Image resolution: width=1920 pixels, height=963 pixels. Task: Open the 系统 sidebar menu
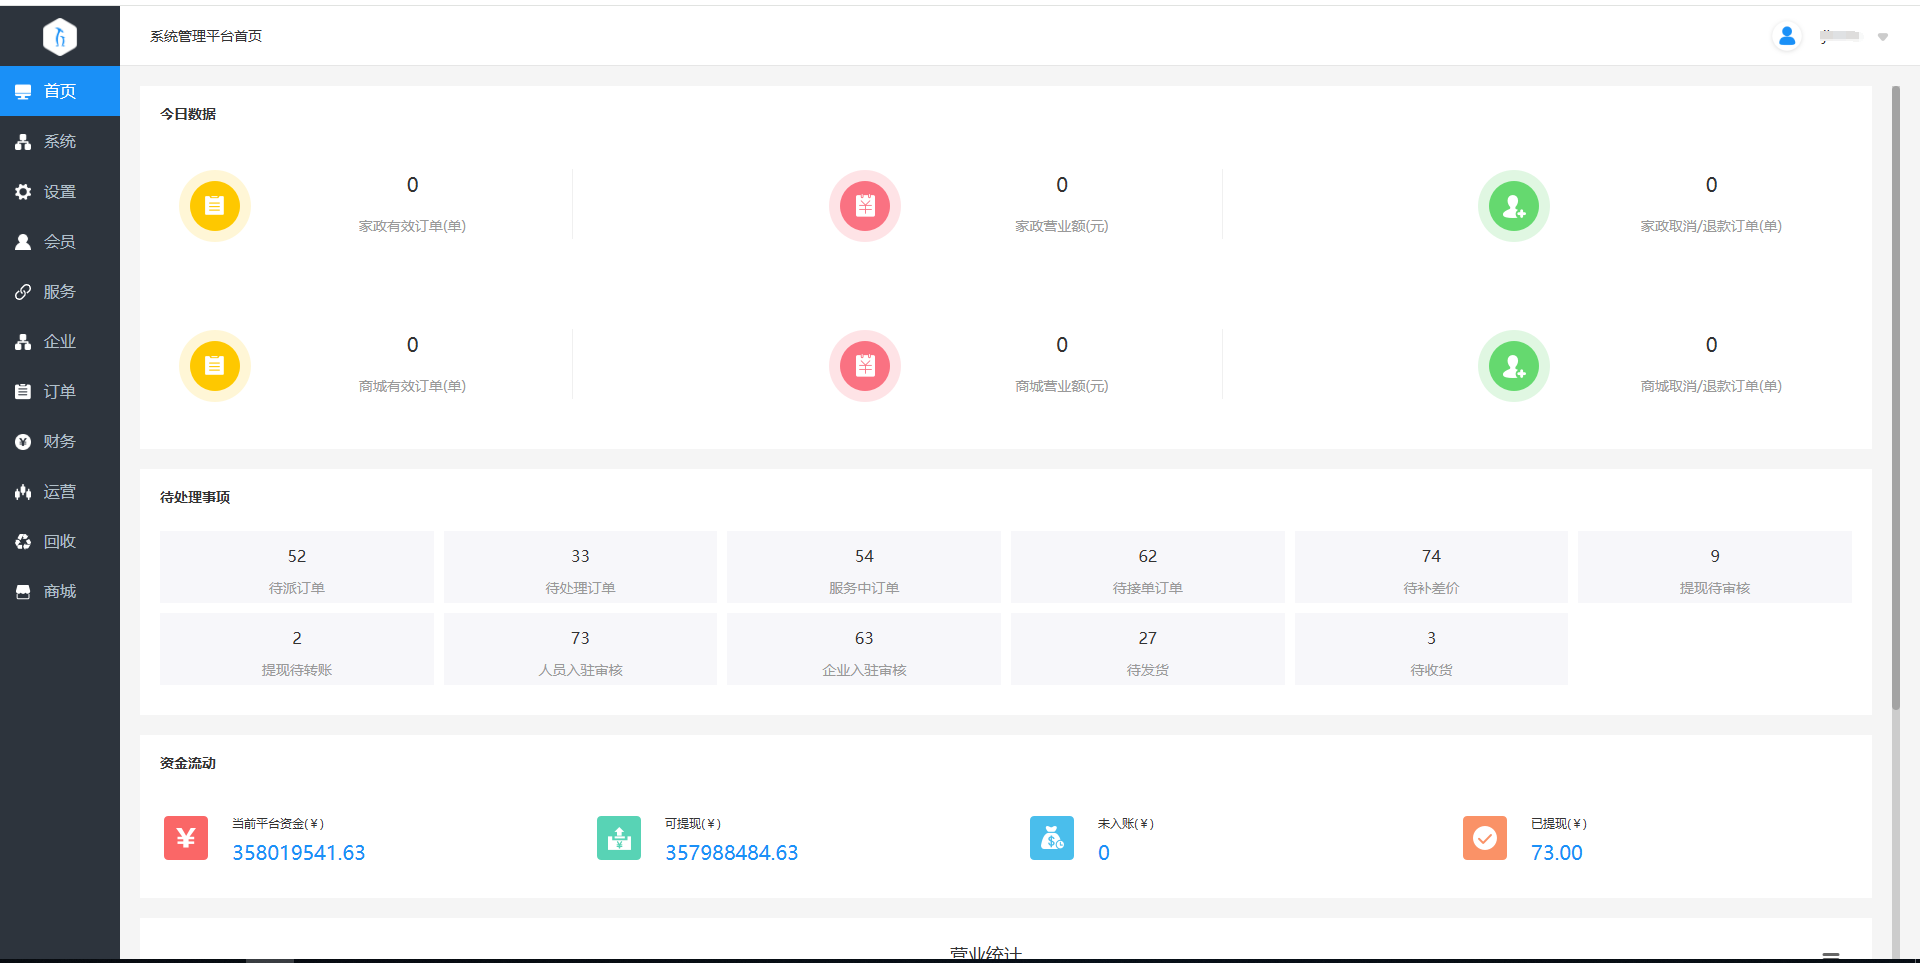(60, 141)
